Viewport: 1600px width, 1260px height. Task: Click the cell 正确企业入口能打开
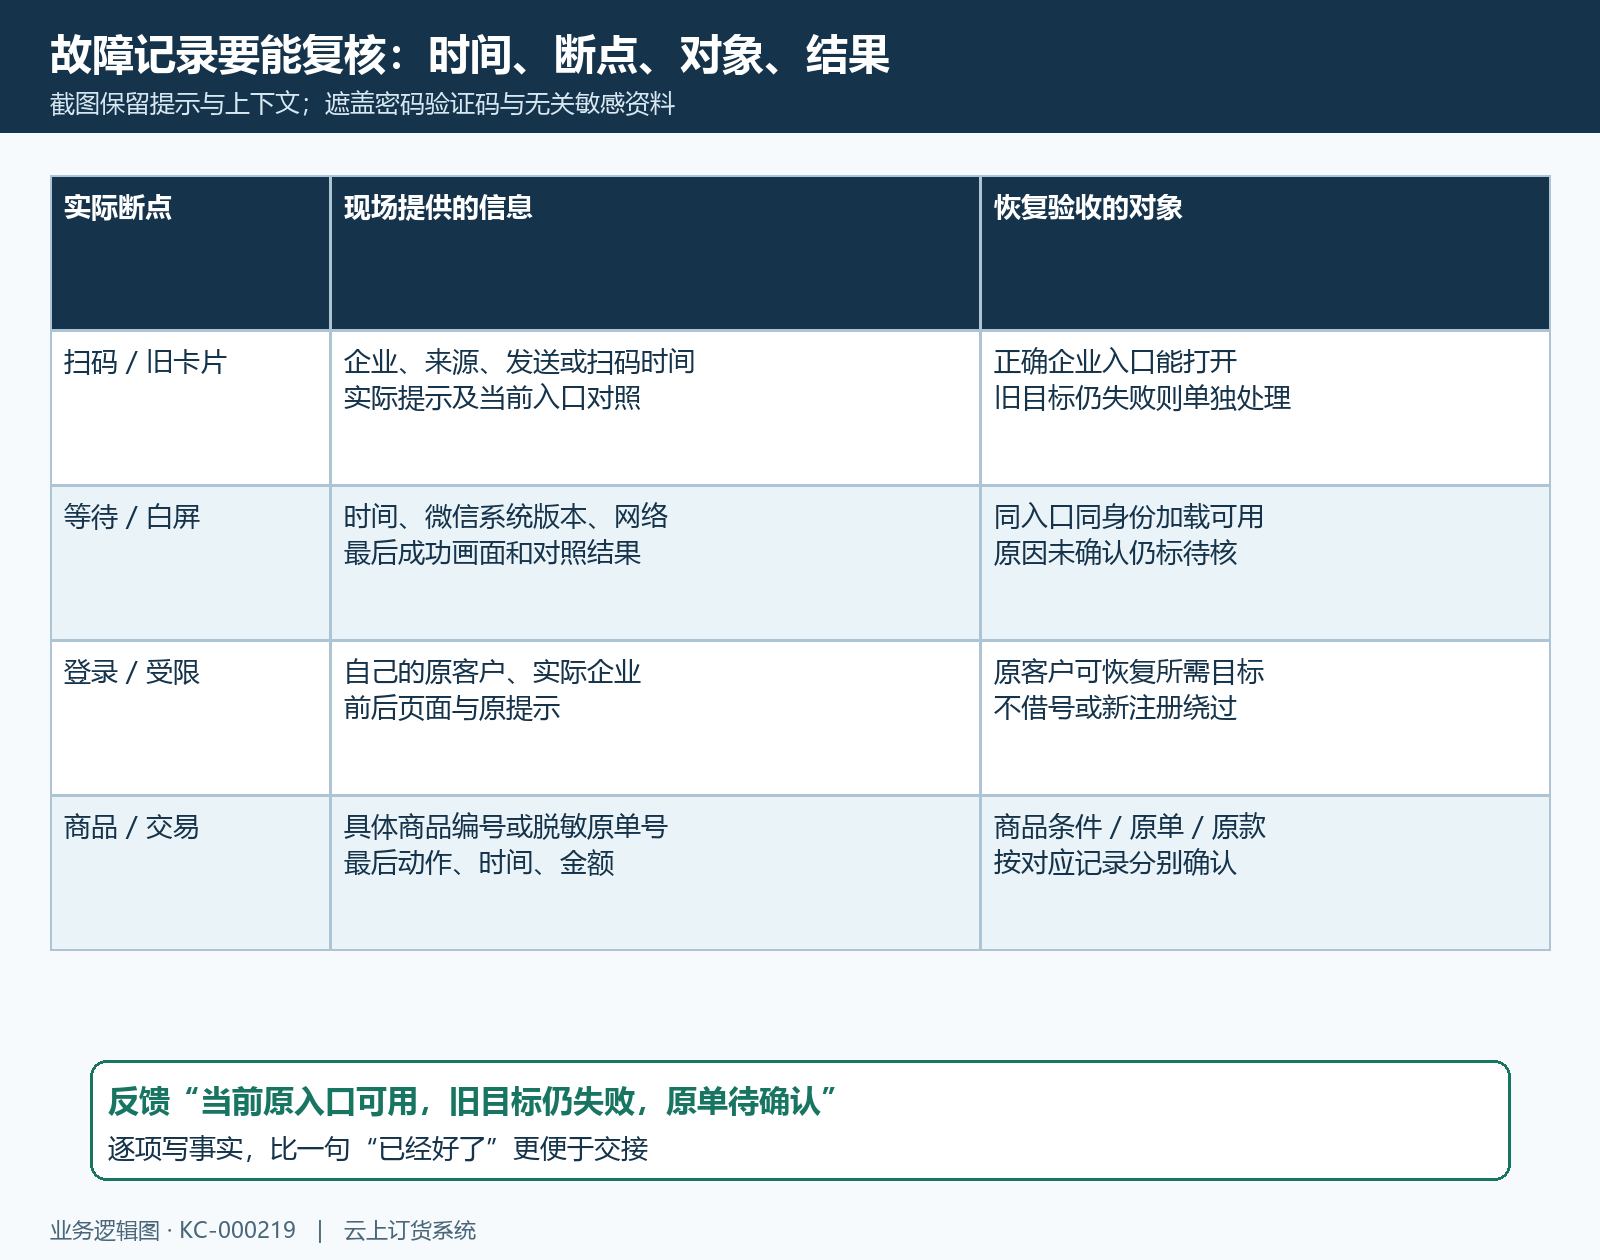coord(1265,408)
